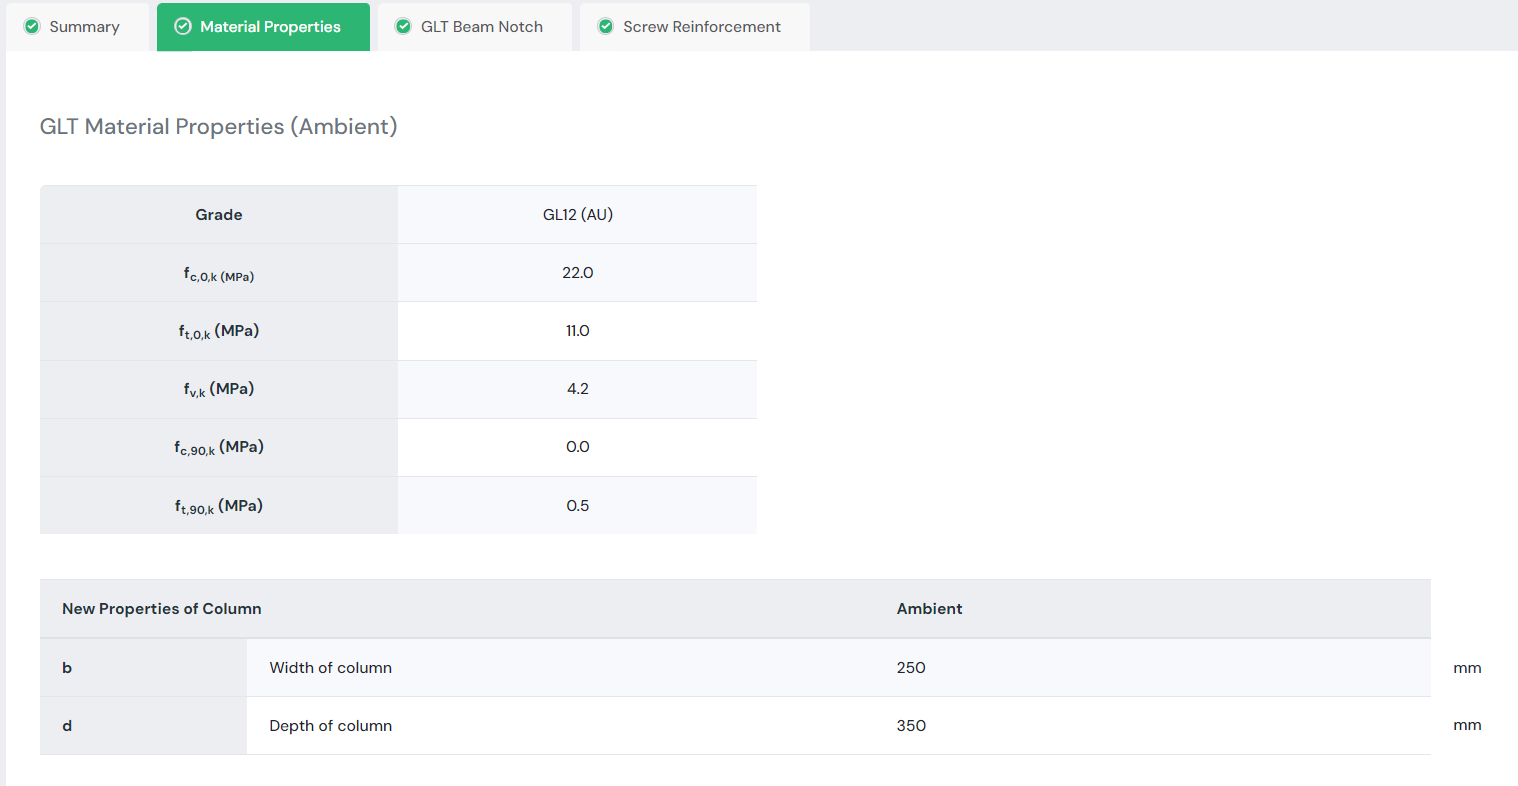Click the 11.0 tension strength value
The width and height of the screenshot is (1518, 786).
pyautogui.click(x=577, y=331)
